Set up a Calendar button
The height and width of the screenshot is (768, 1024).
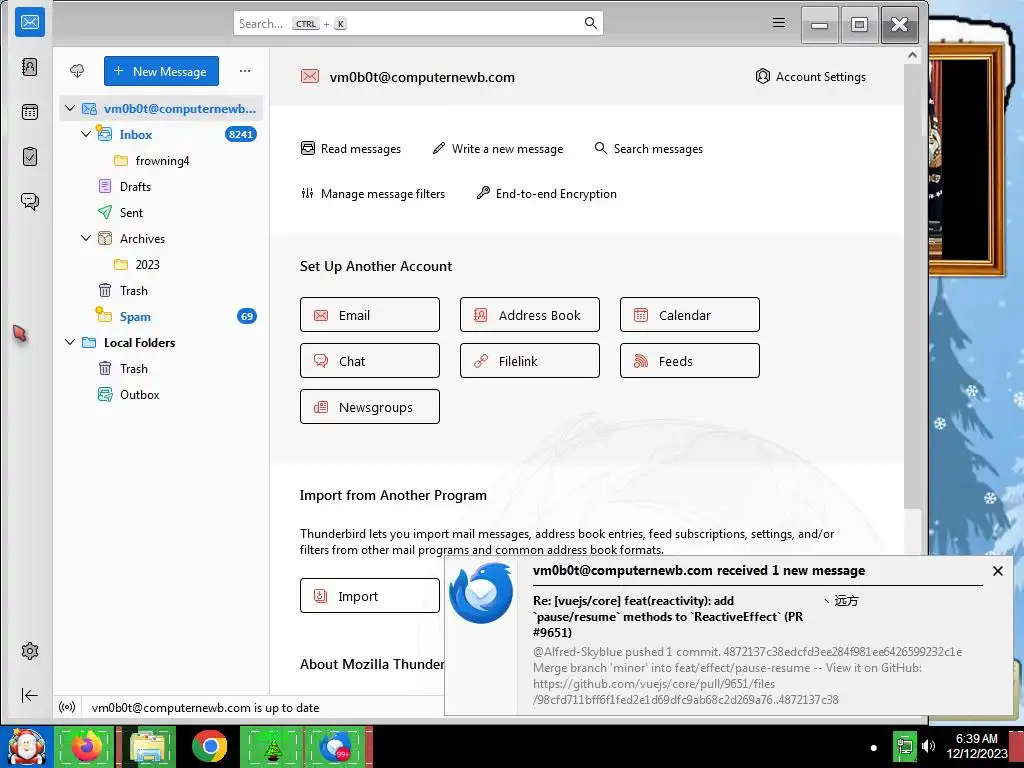click(690, 315)
